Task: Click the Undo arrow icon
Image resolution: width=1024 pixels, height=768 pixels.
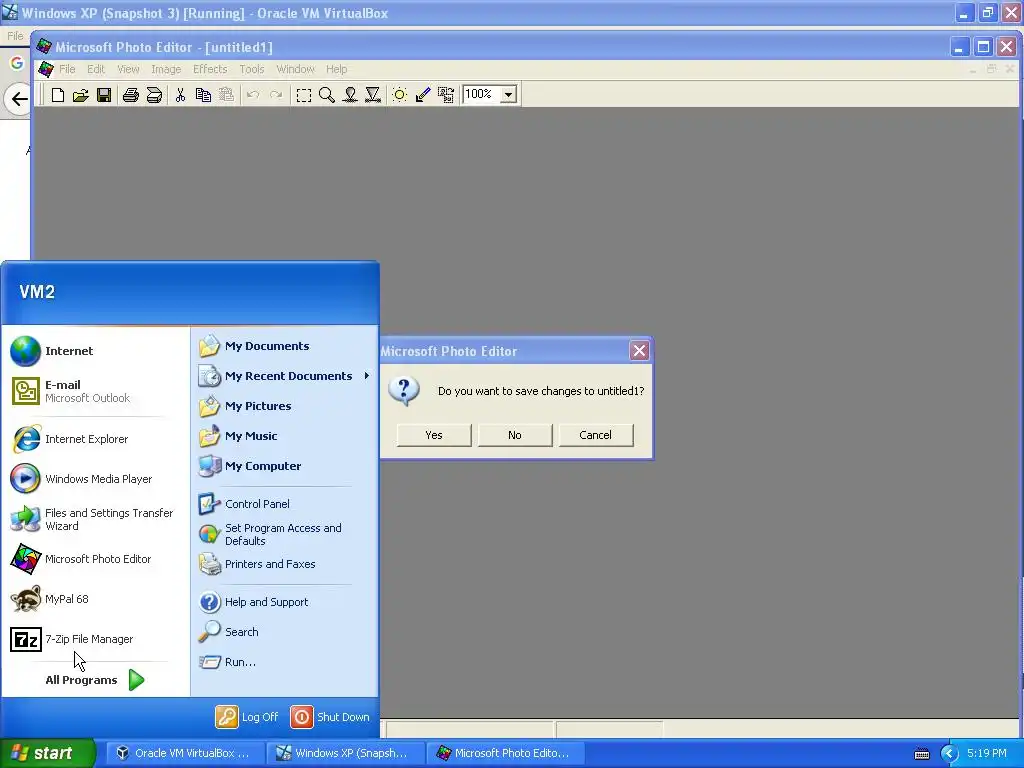Action: [253, 95]
